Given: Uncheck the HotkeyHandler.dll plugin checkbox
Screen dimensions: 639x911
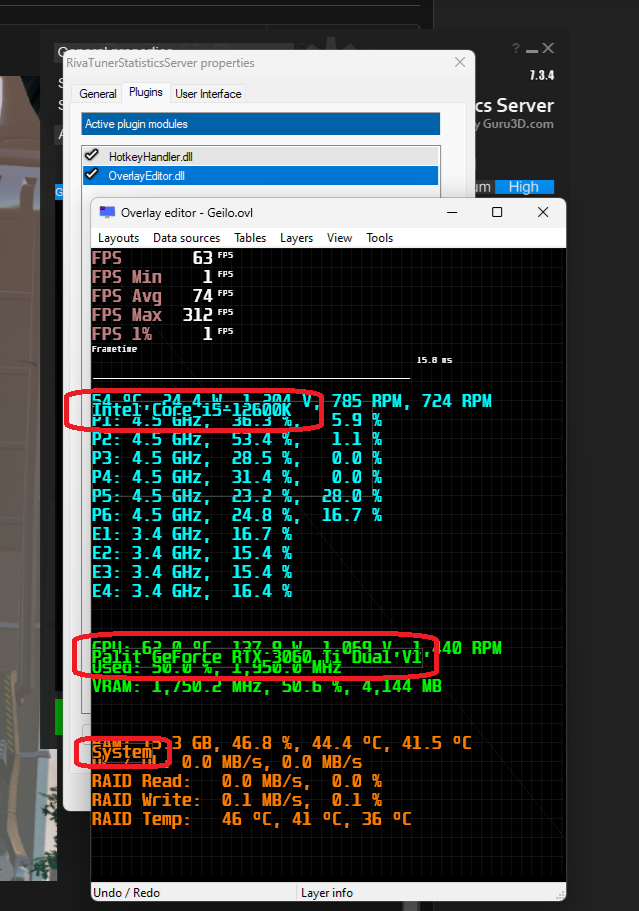Looking at the screenshot, I should 91,155.
